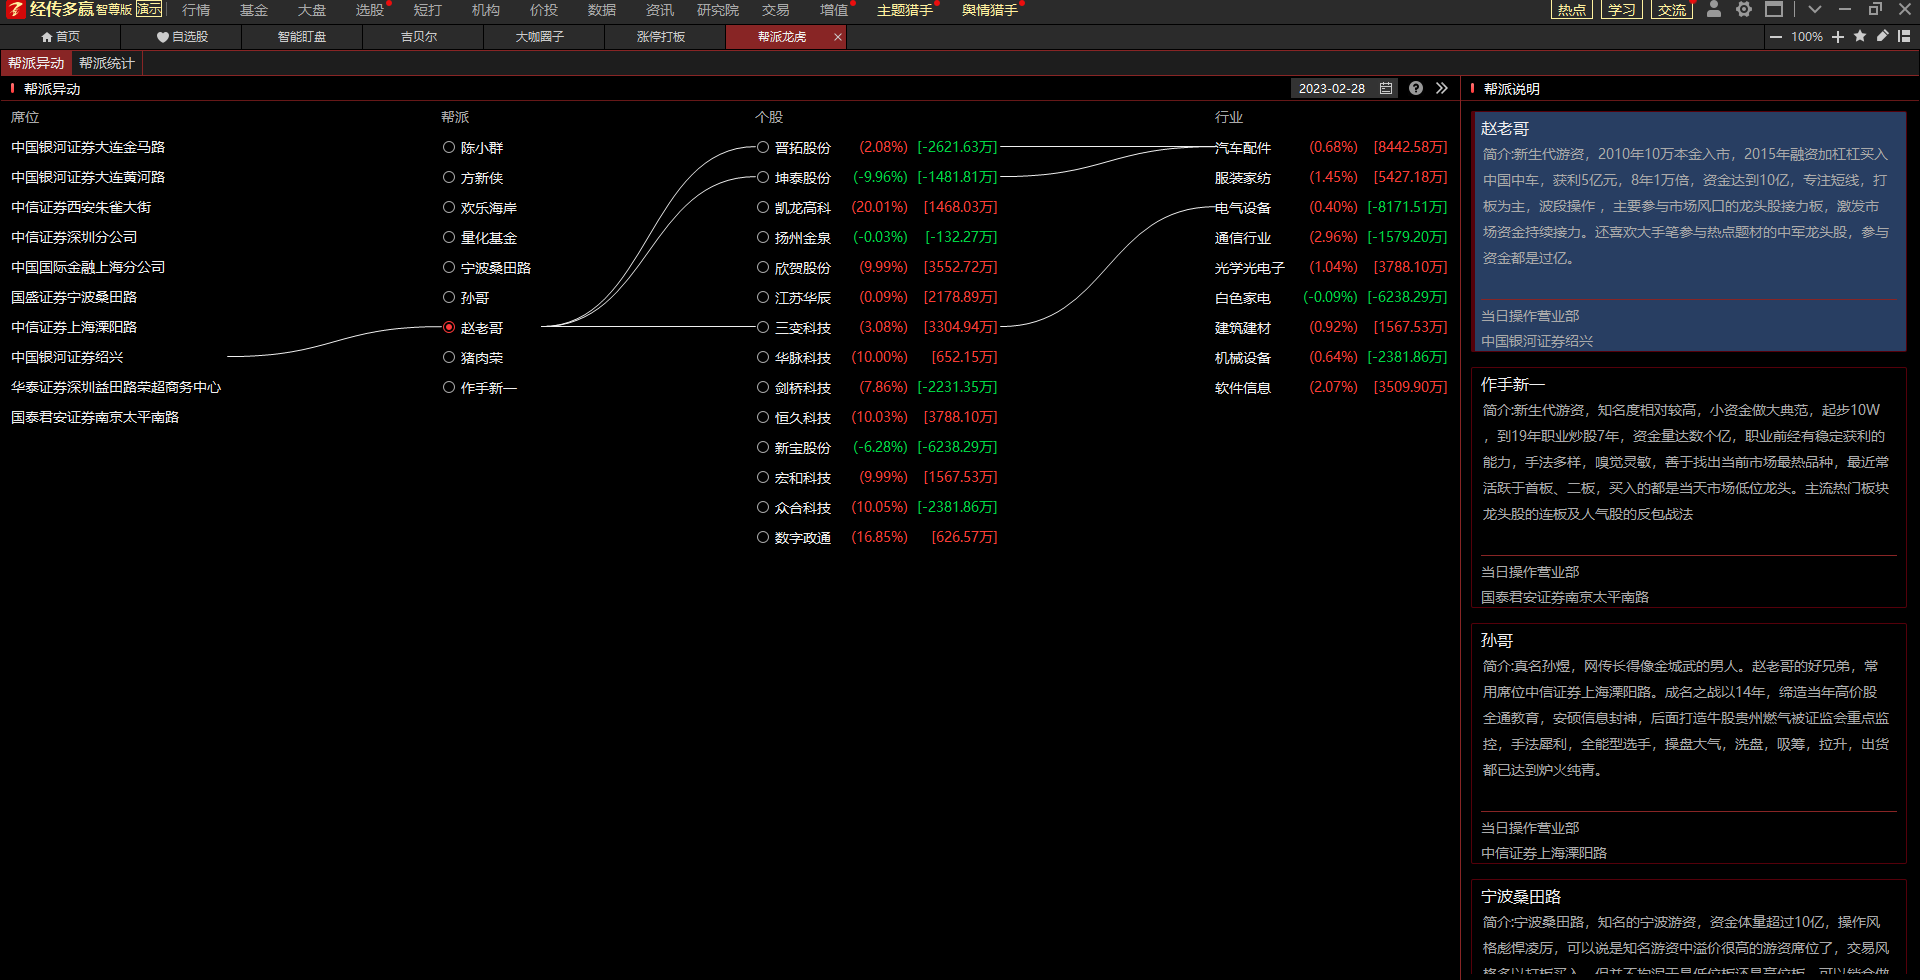1920x980 pixels.
Task: Select stock 凯龙高科 radio button
Action: tap(763, 207)
